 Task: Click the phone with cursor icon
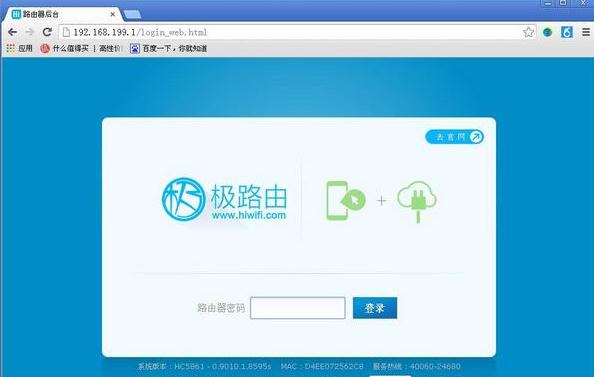[345, 200]
